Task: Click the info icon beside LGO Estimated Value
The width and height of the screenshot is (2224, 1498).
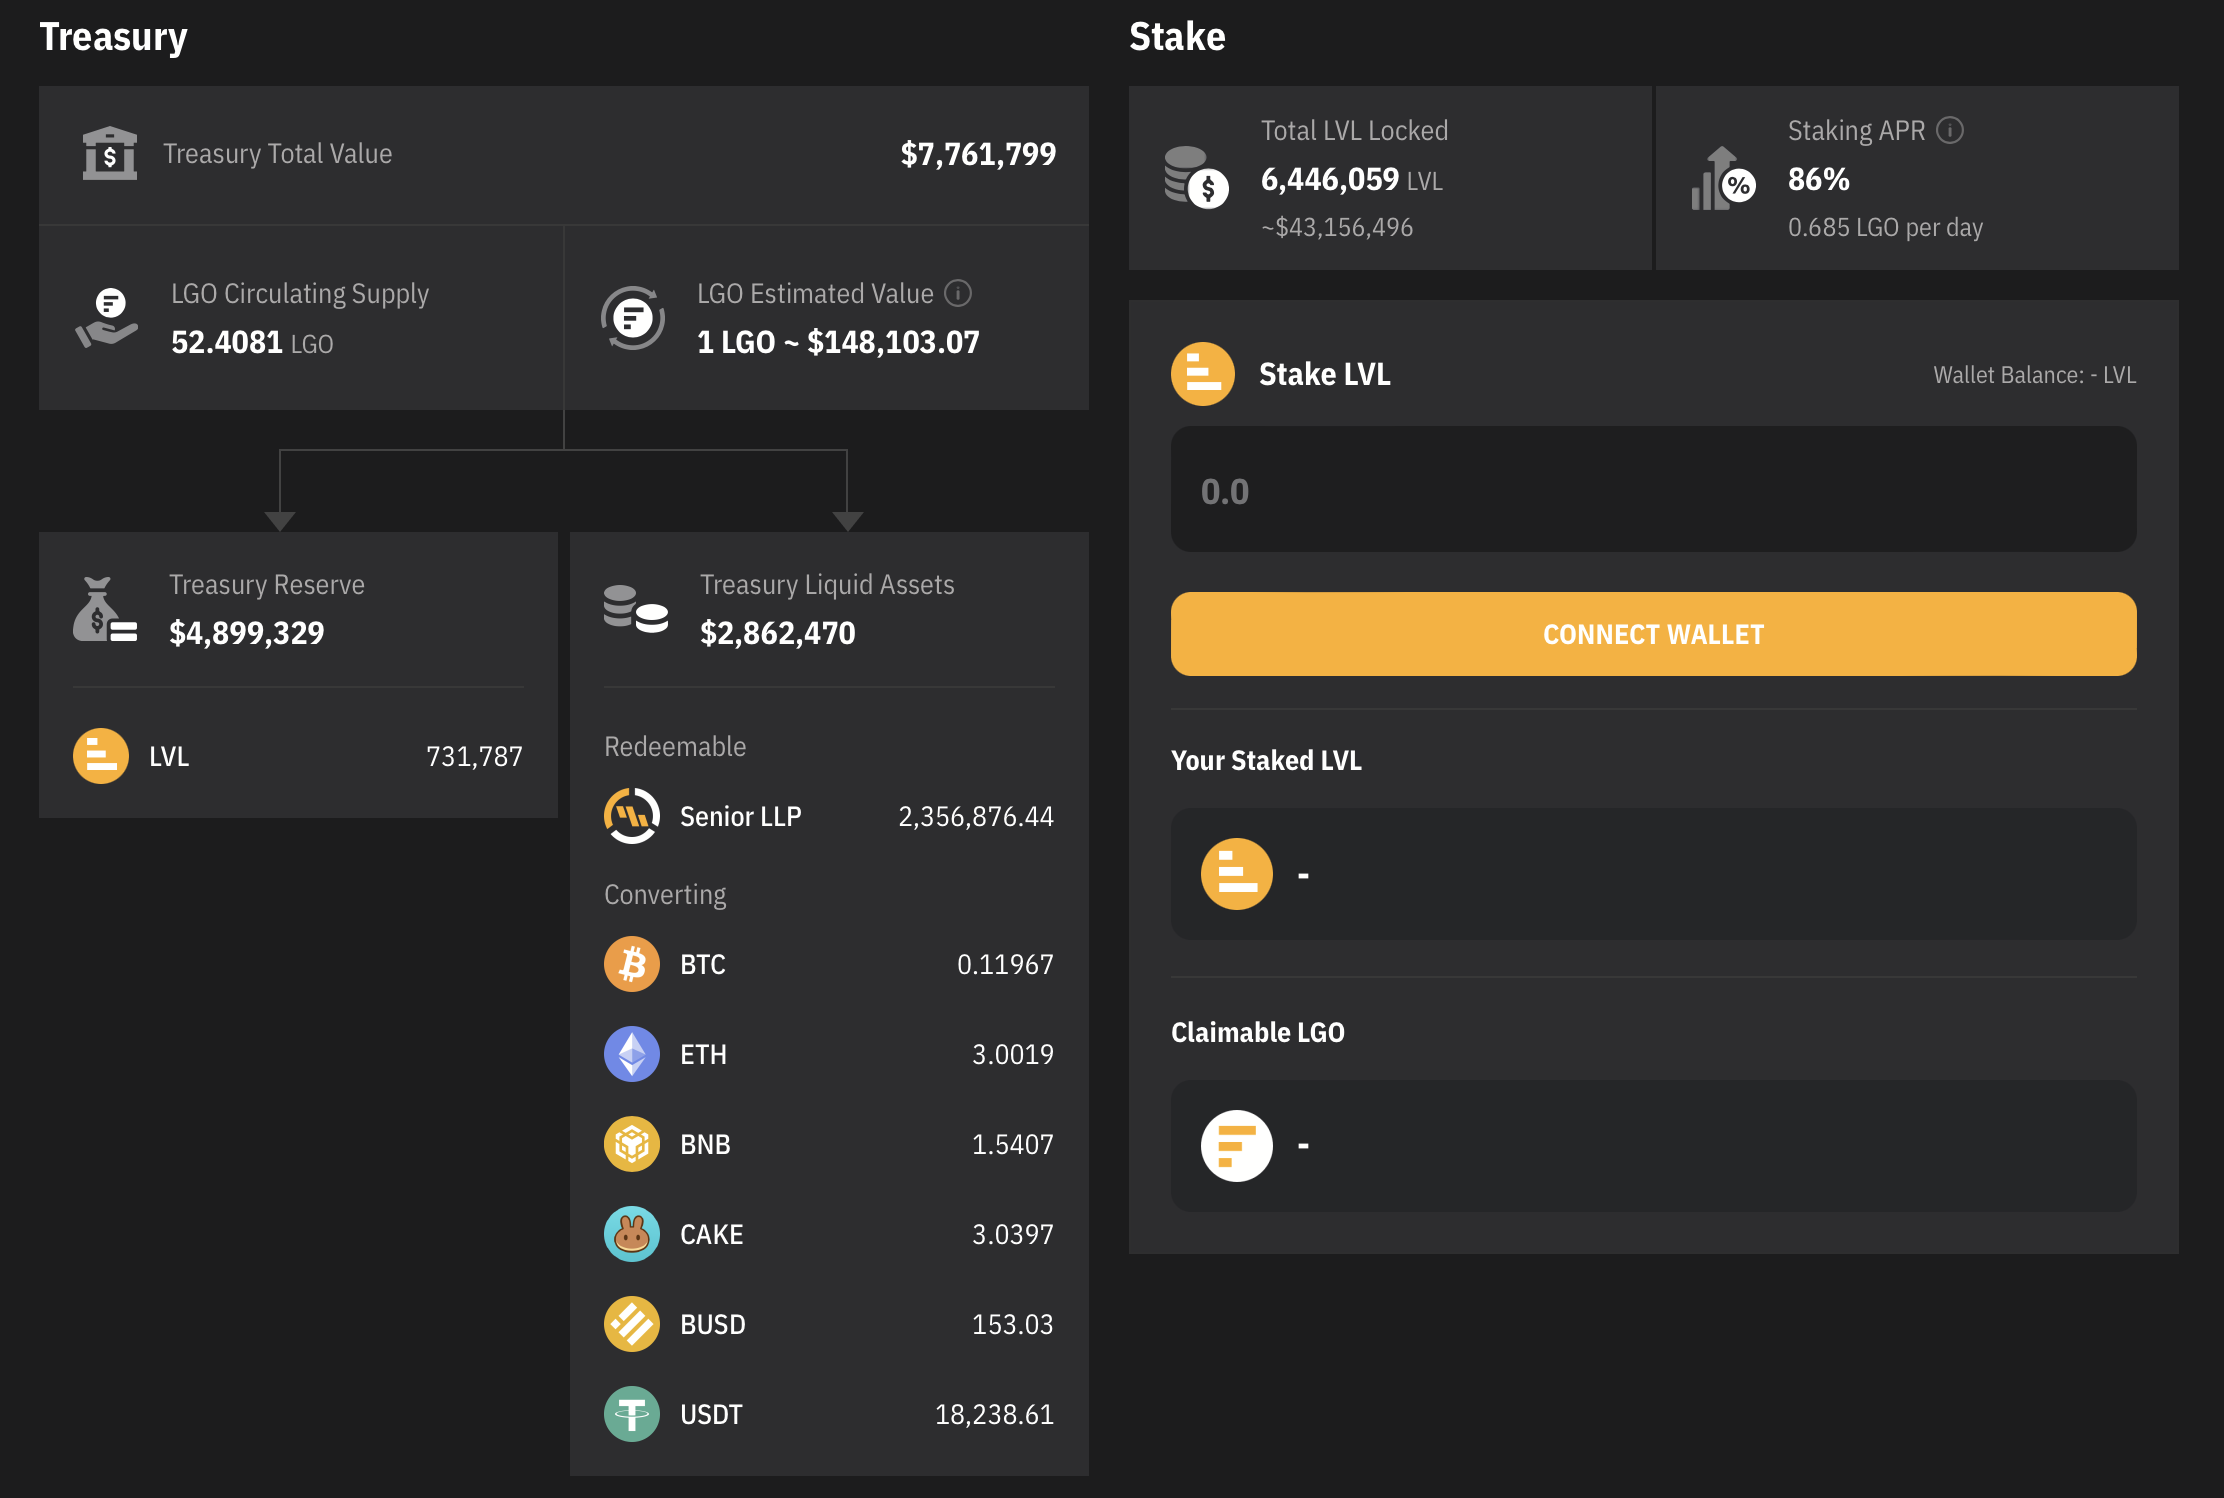Action: tap(958, 293)
